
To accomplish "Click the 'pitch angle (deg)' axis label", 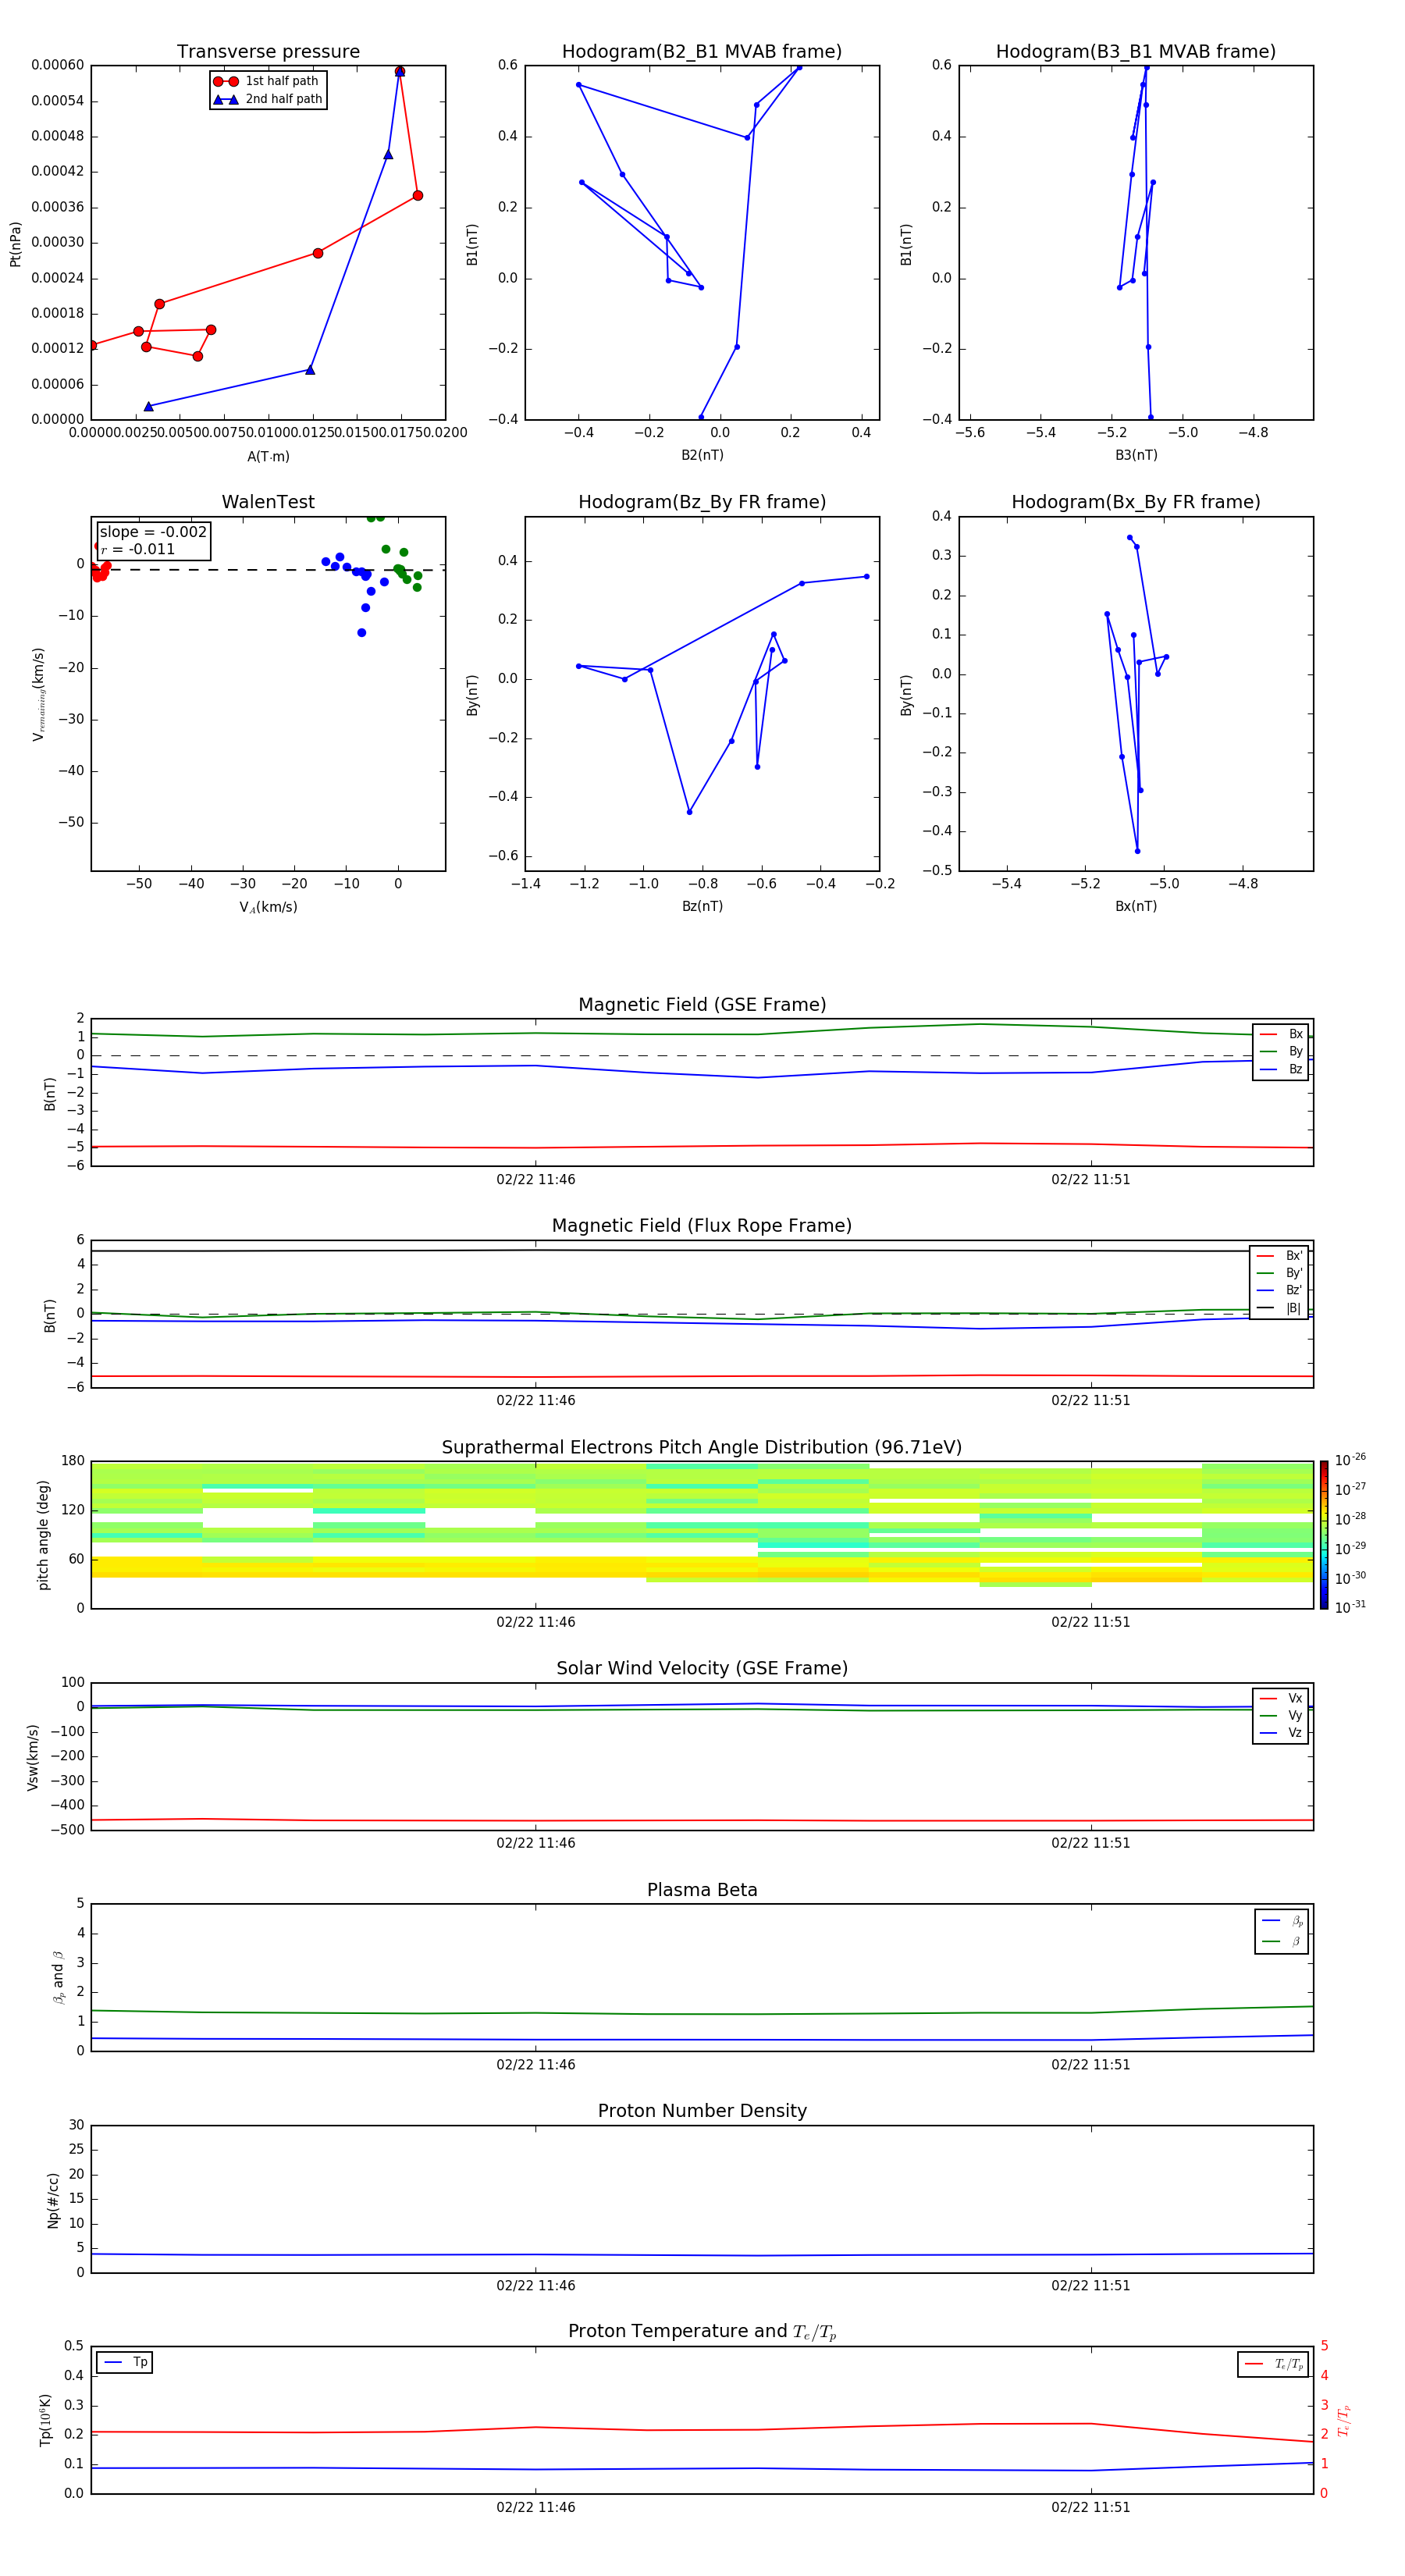I will pos(43,1535).
